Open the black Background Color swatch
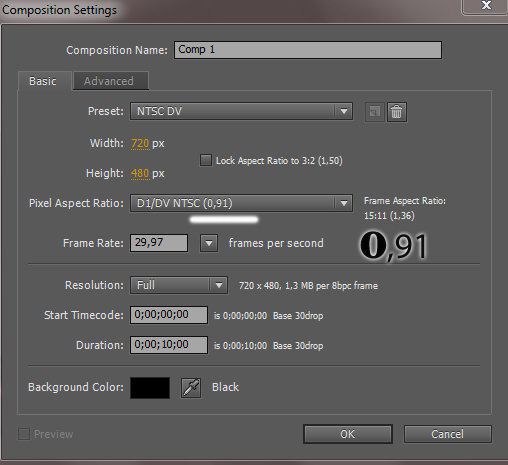This screenshot has width=508, height=465. (150, 388)
